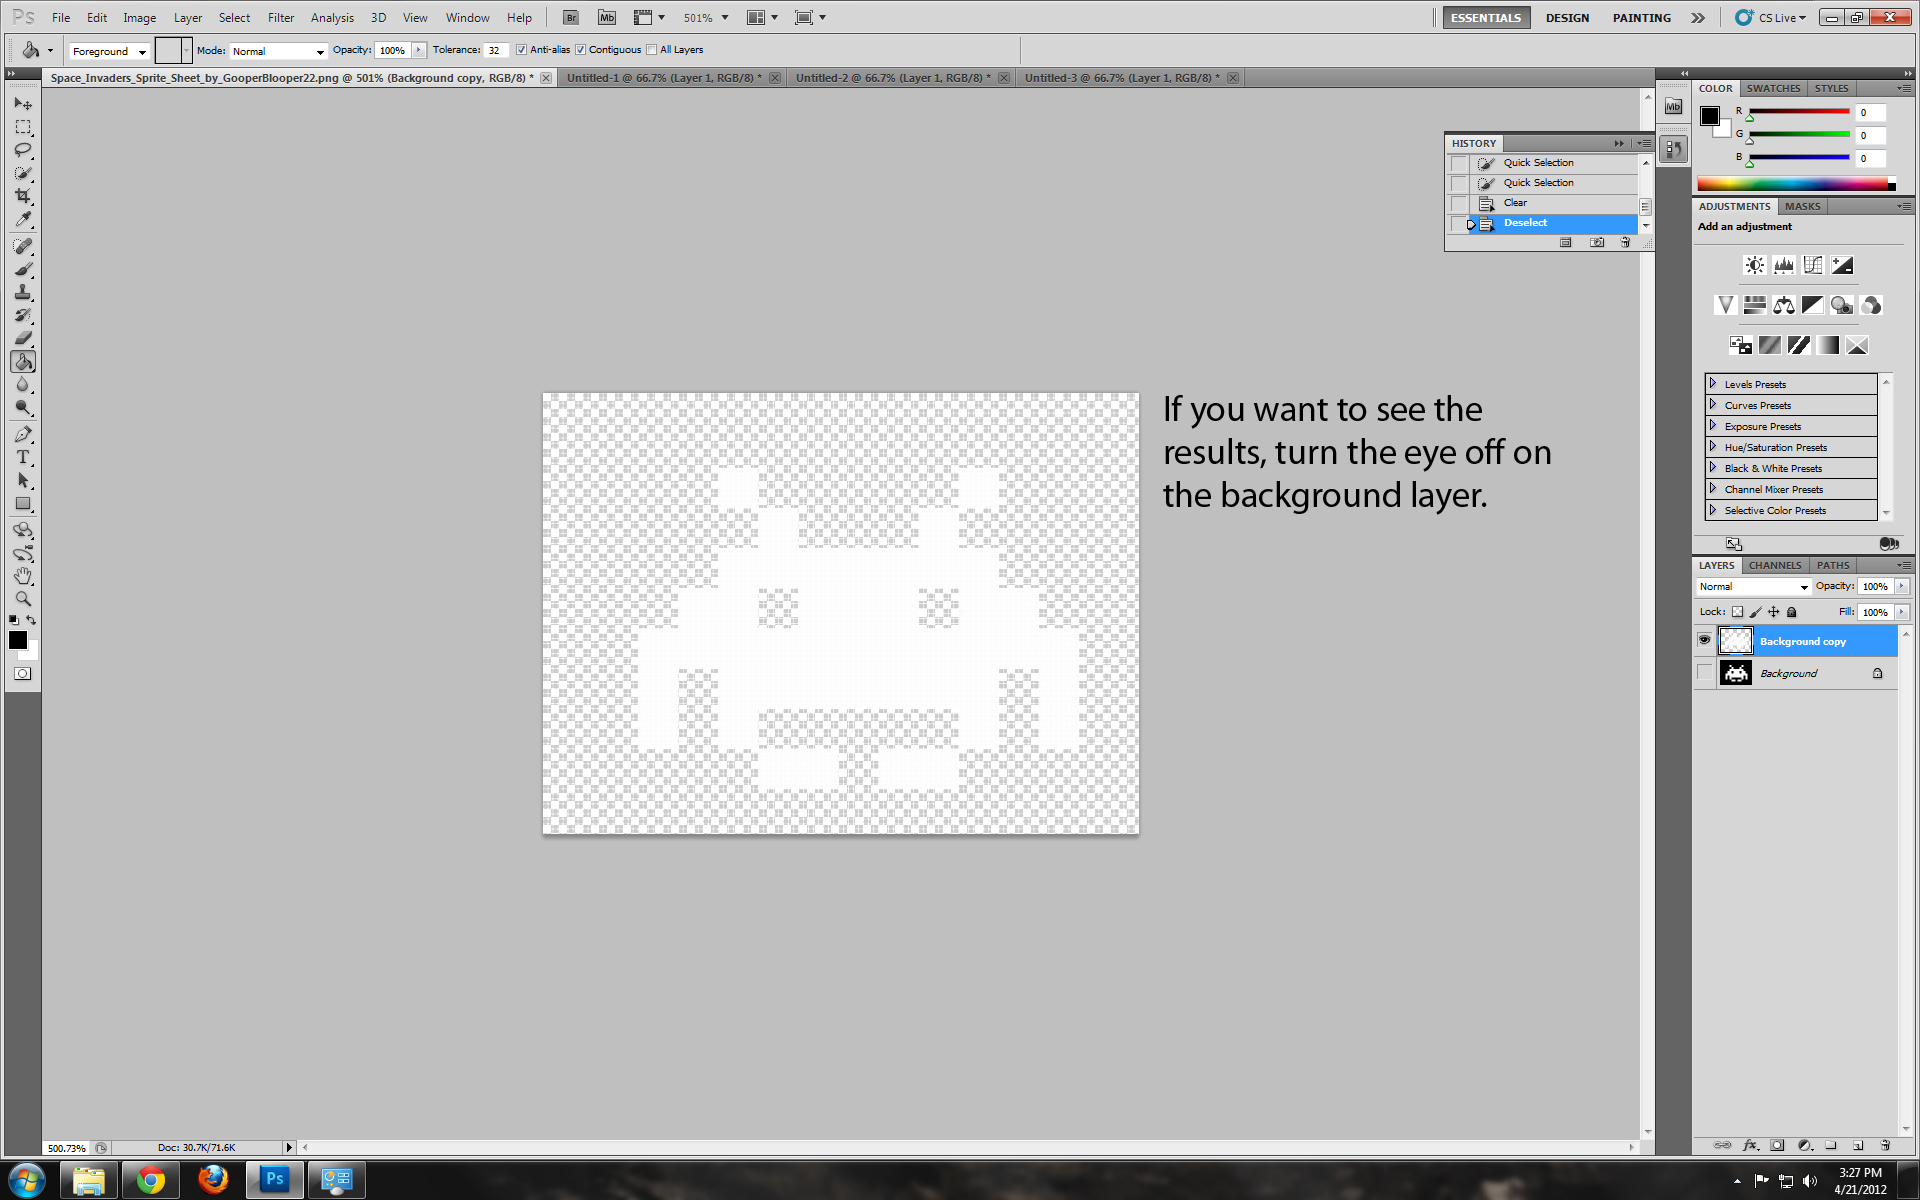Set history brush source on first Quick Selection
The image size is (1920, 1200).
pyautogui.click(x=1460, y=163)
